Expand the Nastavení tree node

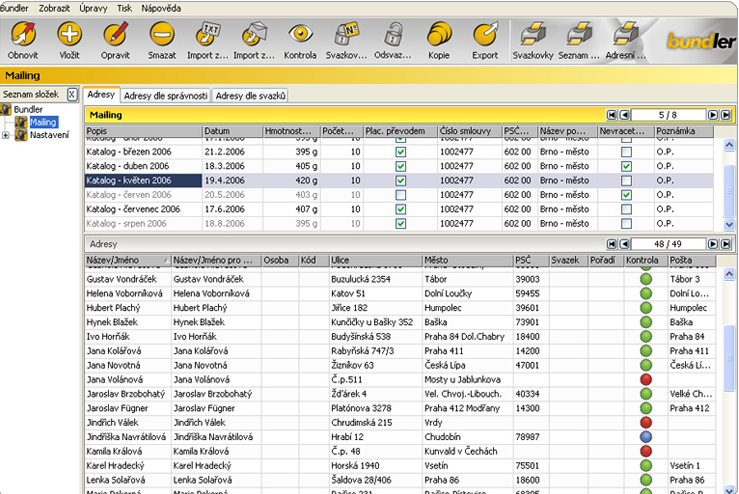[5, 135]
